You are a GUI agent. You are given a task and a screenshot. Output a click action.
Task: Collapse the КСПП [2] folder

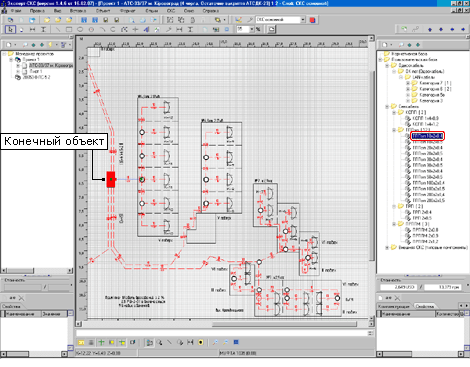pyautogui.click(x=394, y=112)
